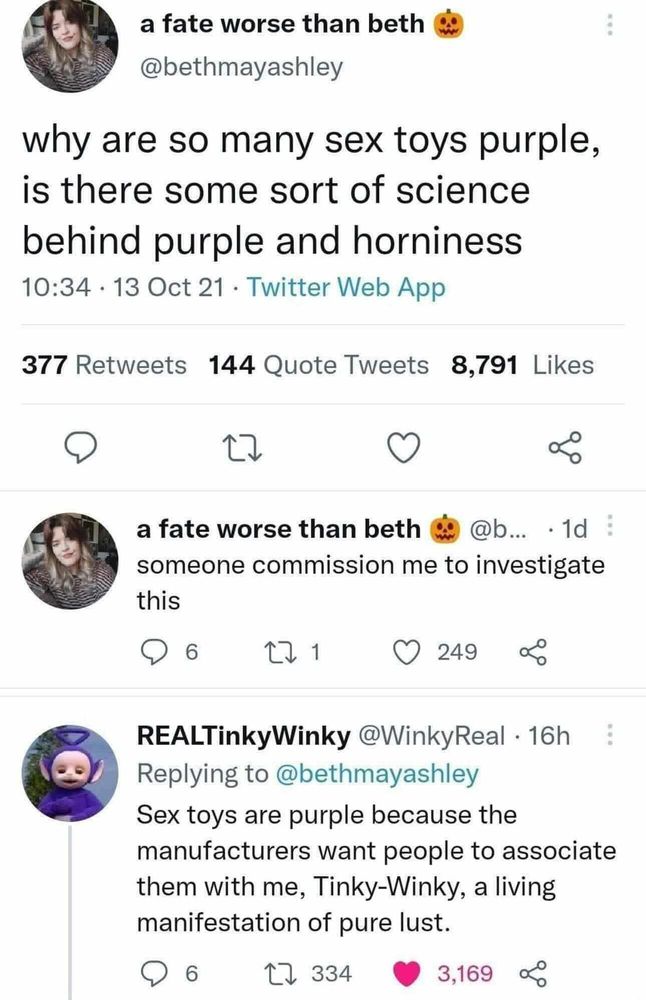Unlike REALTinkyWinky's reply pink heart
This screenshot has width=646, height=1000.
coord(406,973)
